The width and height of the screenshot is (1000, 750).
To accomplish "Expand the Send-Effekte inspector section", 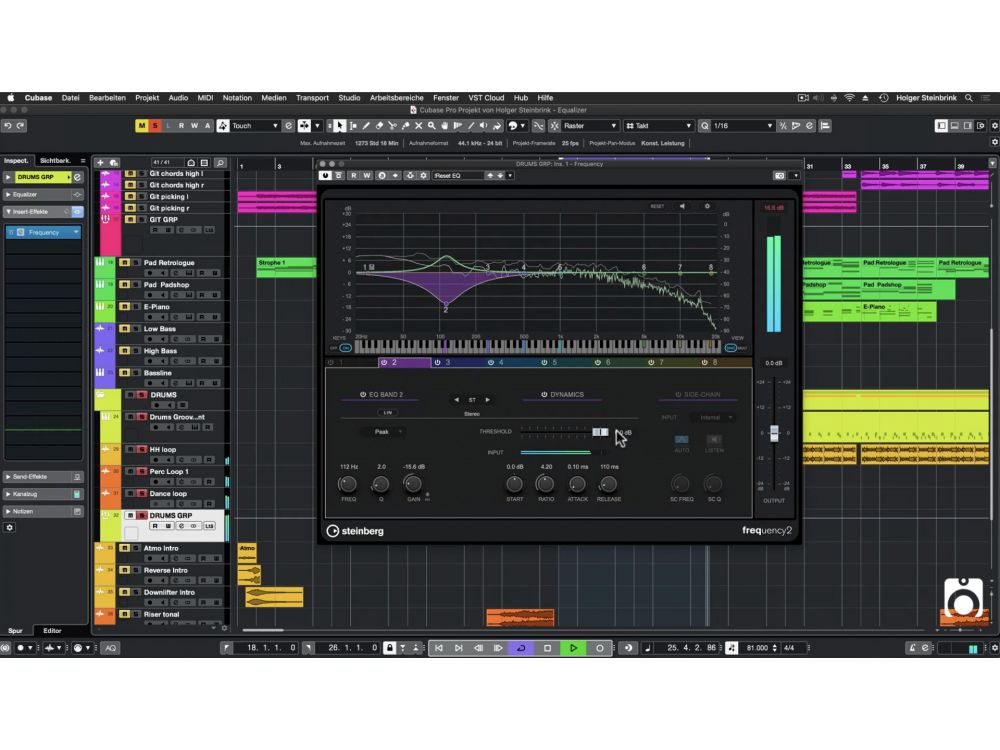I will (x=43, y=477).
